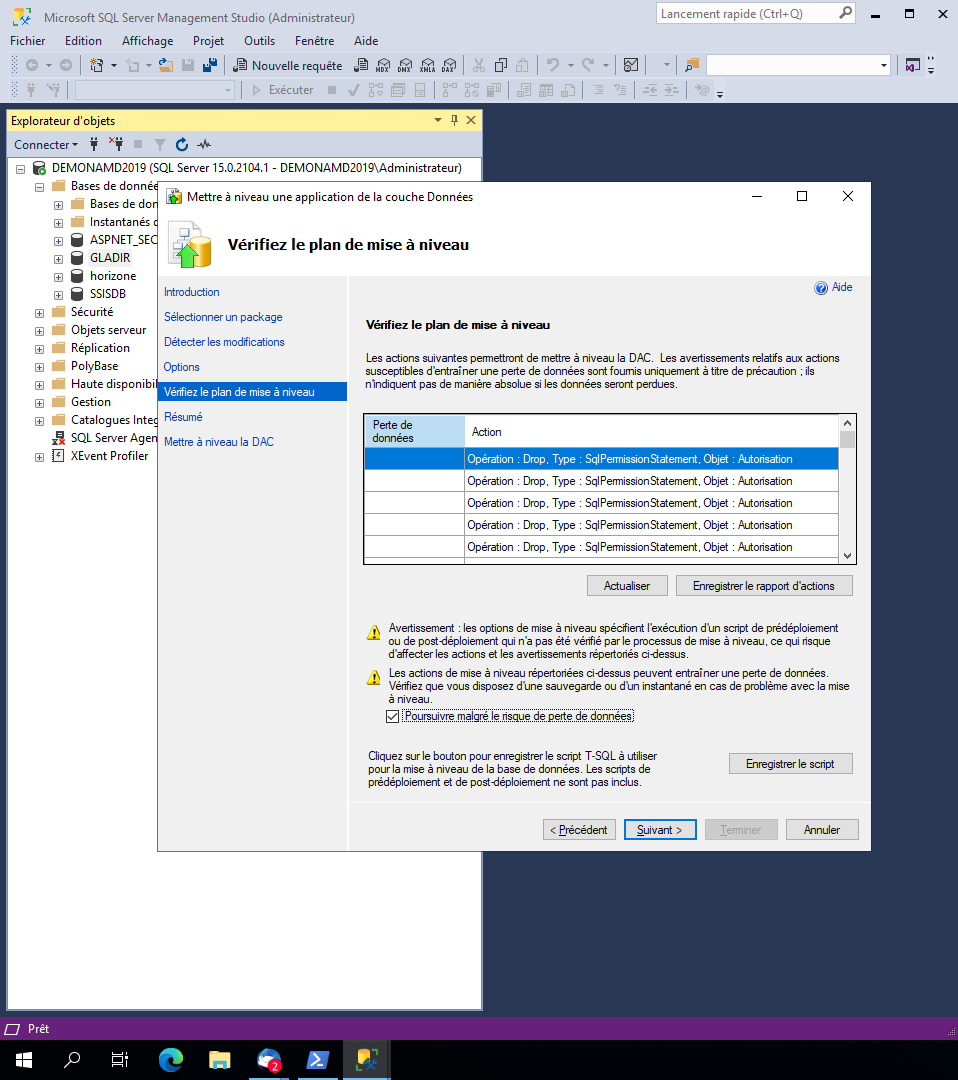
Task: Click the Suivant button
Action: point(660,829)
